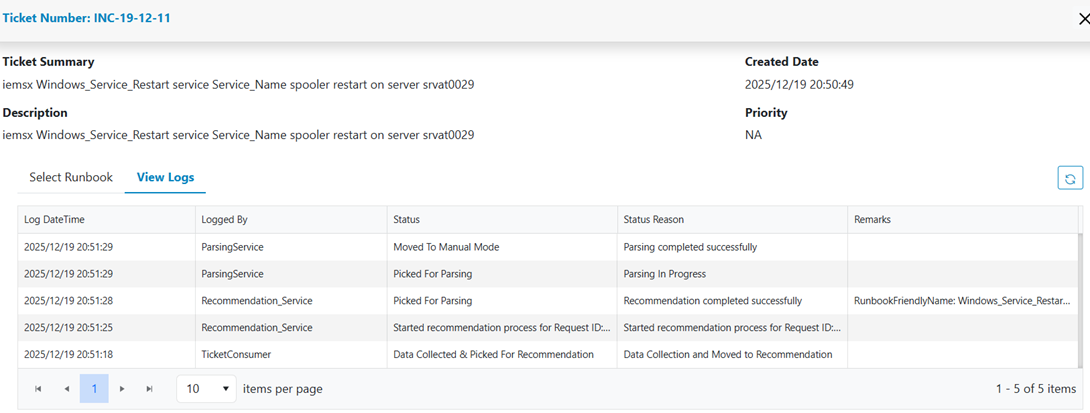Go to last page of logs
Viewport: 1090px width, 413px height.
point(150,389)
